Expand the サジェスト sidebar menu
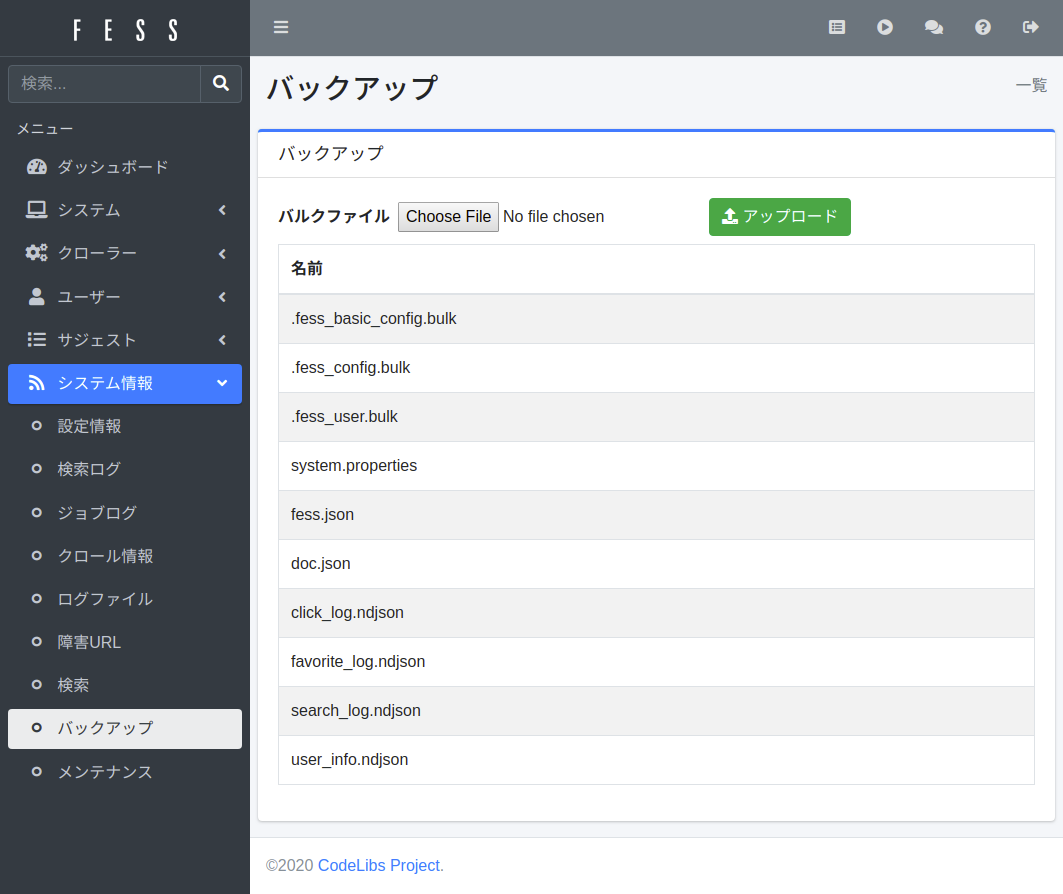 [x=125, y=340]
